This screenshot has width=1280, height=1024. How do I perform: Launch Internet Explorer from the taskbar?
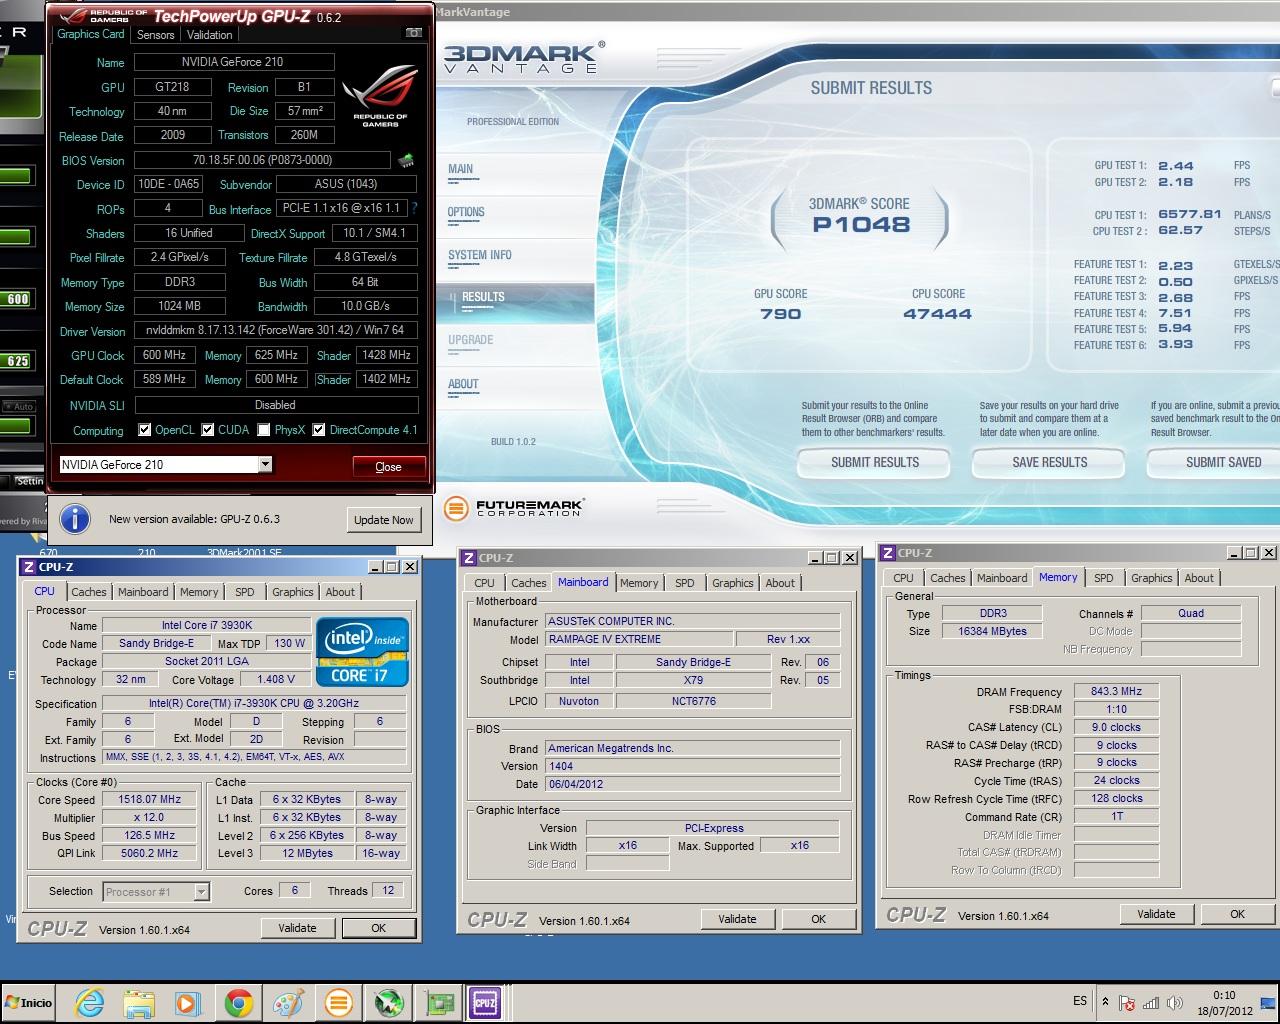tap(90, 1002)
